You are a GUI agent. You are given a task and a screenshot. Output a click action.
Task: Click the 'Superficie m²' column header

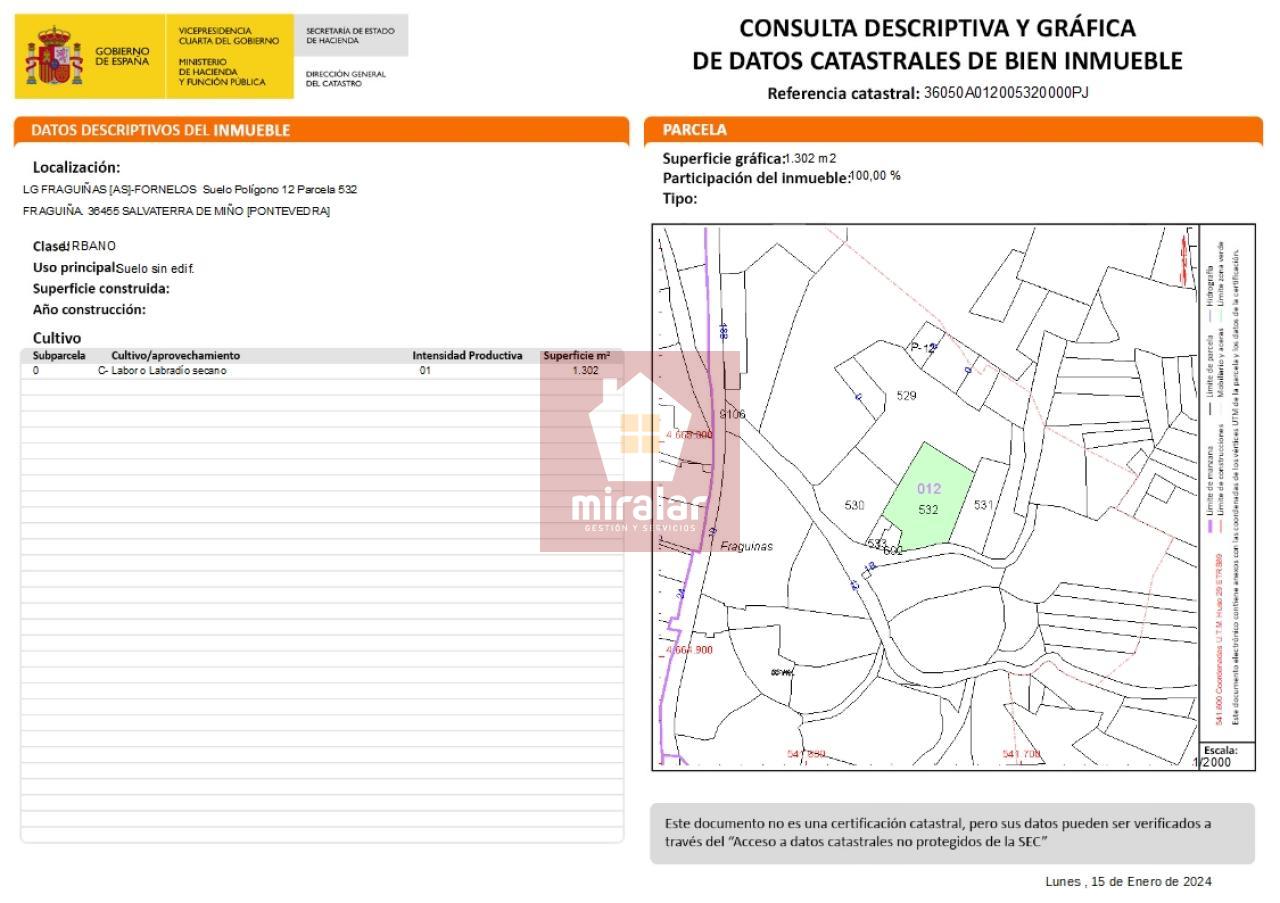[577, 355]
